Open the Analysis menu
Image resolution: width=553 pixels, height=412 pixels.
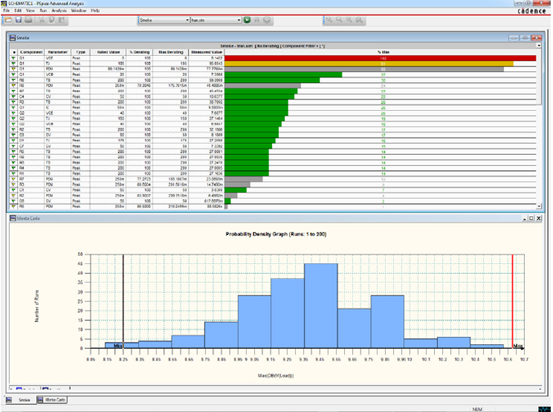pyautogui.click(x=59, y=11)
